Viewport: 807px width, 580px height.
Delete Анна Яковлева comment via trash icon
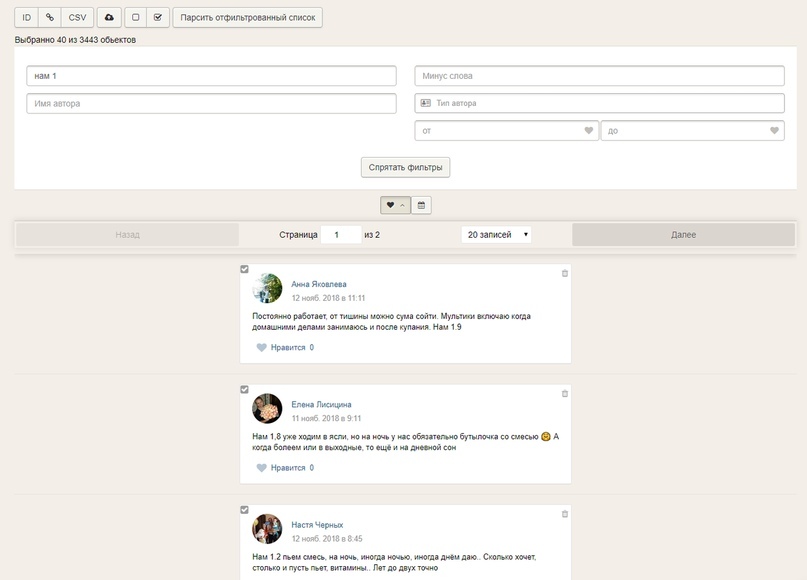click(565, 273)
